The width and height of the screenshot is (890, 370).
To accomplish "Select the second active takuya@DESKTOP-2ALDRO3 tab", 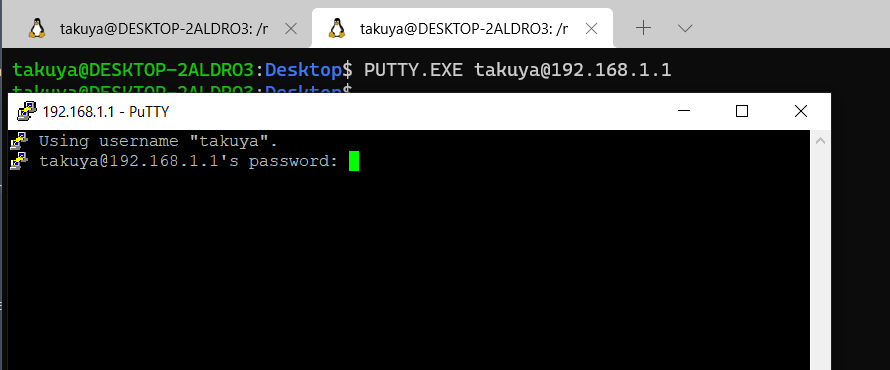I will (462, 28).
